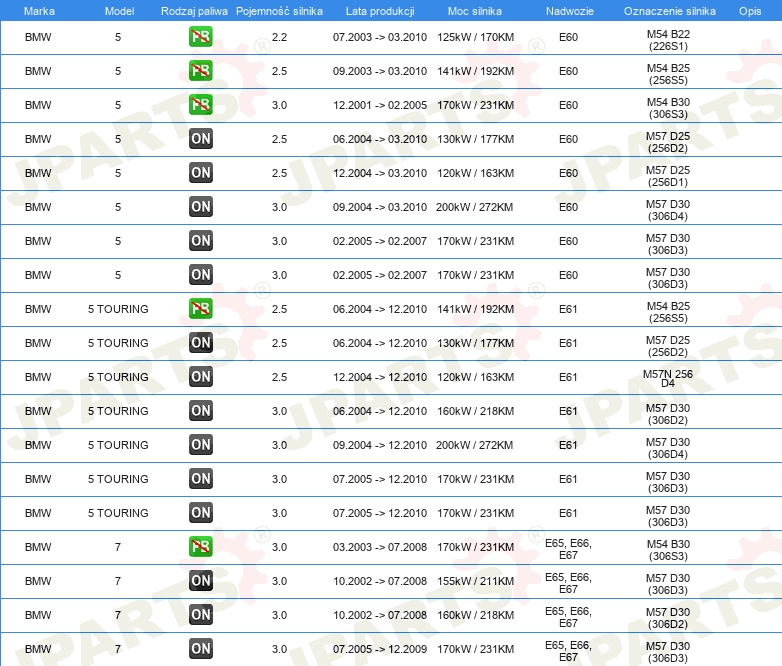Click the Nadwozie column header

pos(570,11)
